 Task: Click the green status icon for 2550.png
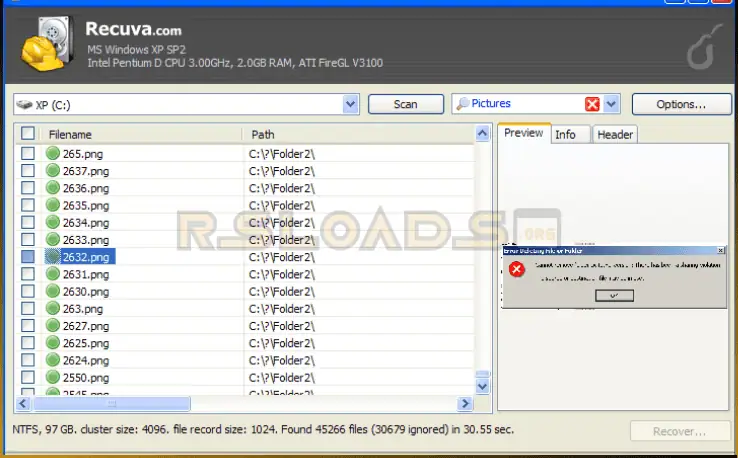(53, 377)
